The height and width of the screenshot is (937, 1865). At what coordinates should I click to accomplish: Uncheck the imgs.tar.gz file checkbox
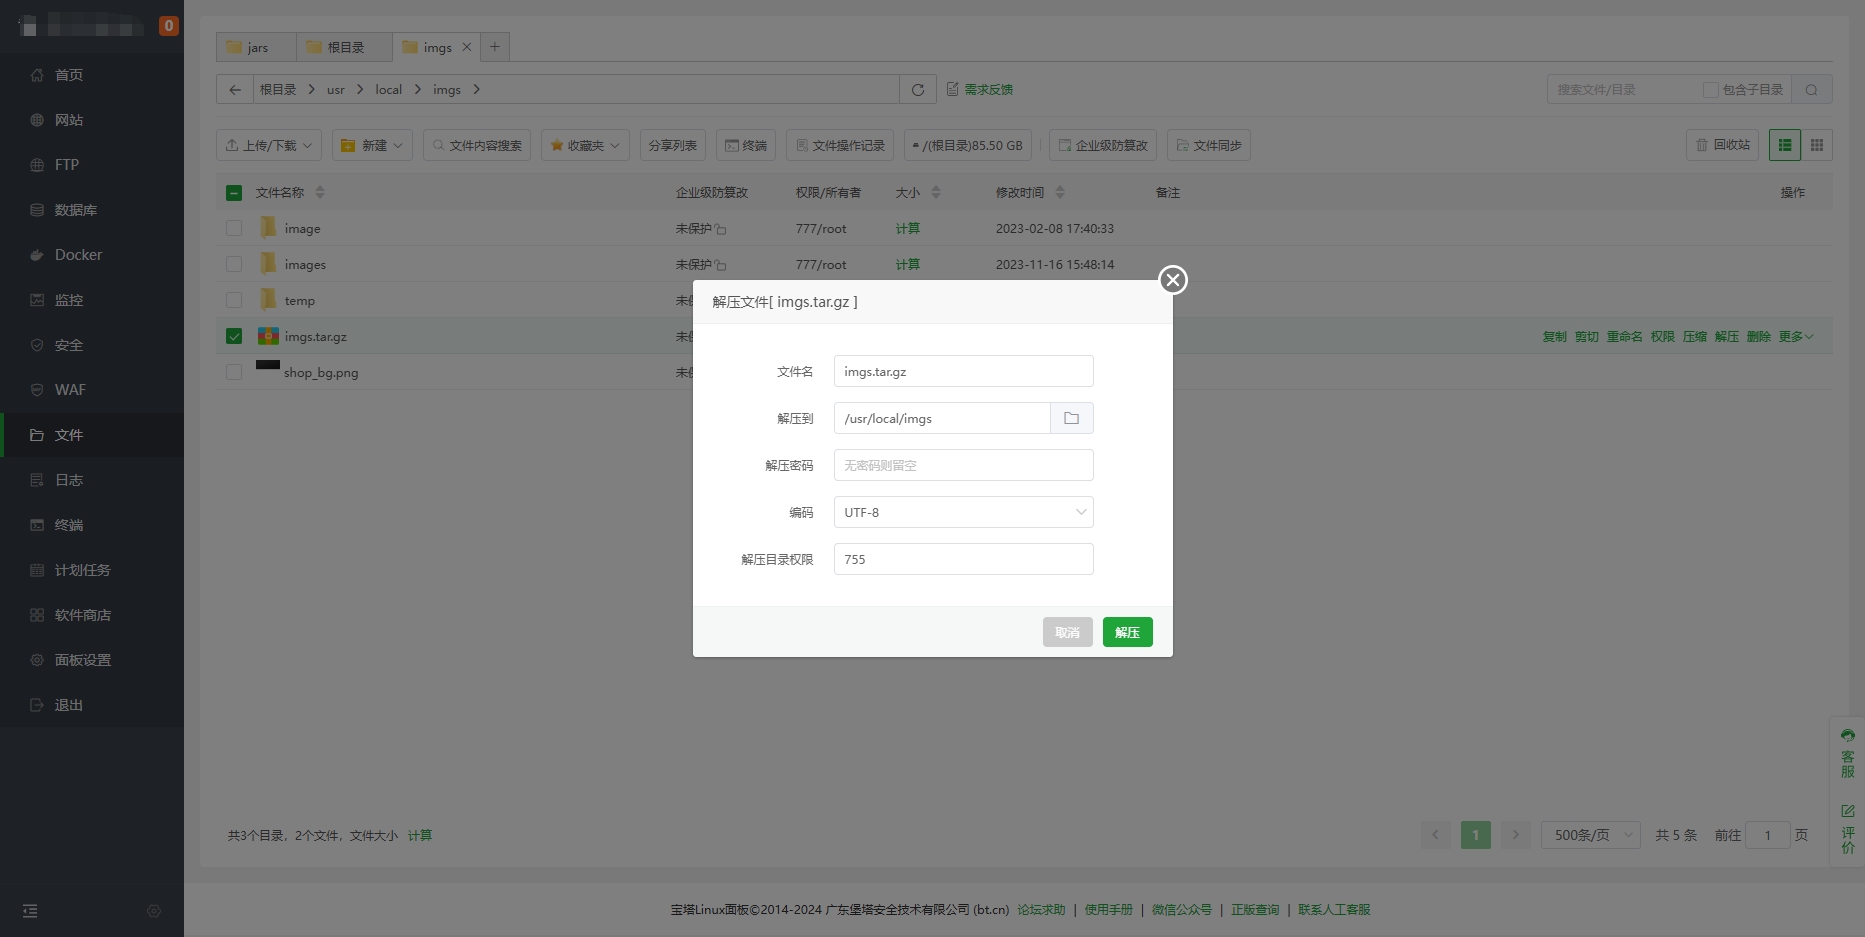(234, 337)
